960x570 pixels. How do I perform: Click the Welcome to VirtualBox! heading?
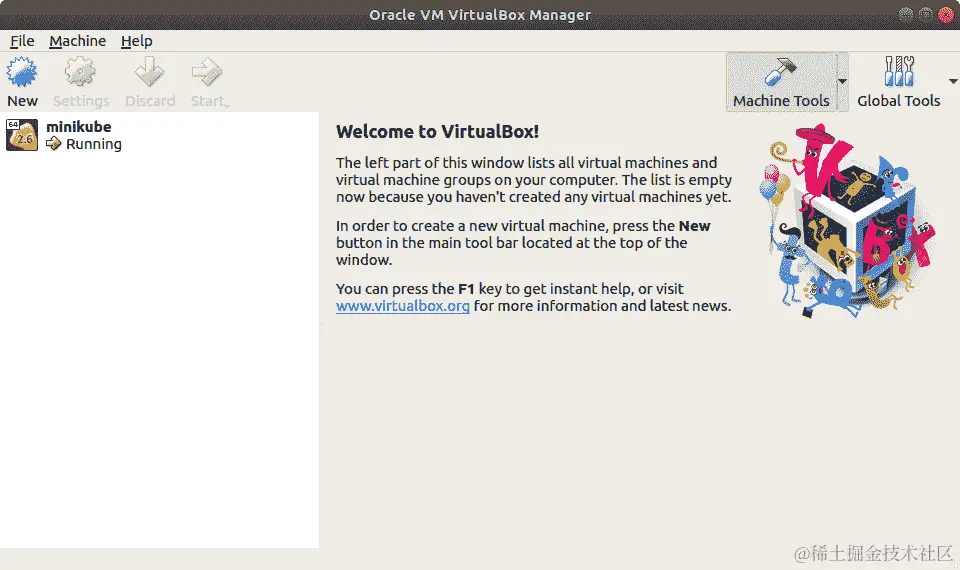click(437, 132)
